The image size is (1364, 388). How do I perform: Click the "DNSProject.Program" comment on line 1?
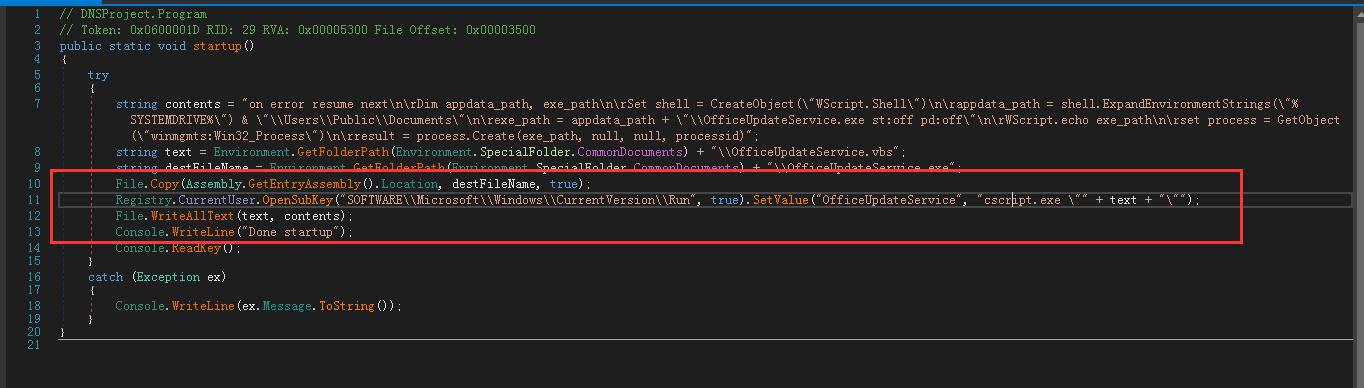tap(143, 15)
